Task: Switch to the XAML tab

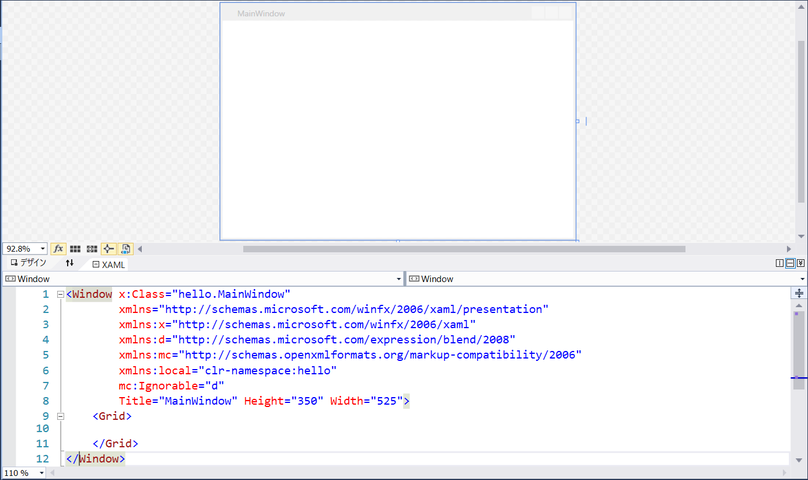Action: tap(109, 264)
